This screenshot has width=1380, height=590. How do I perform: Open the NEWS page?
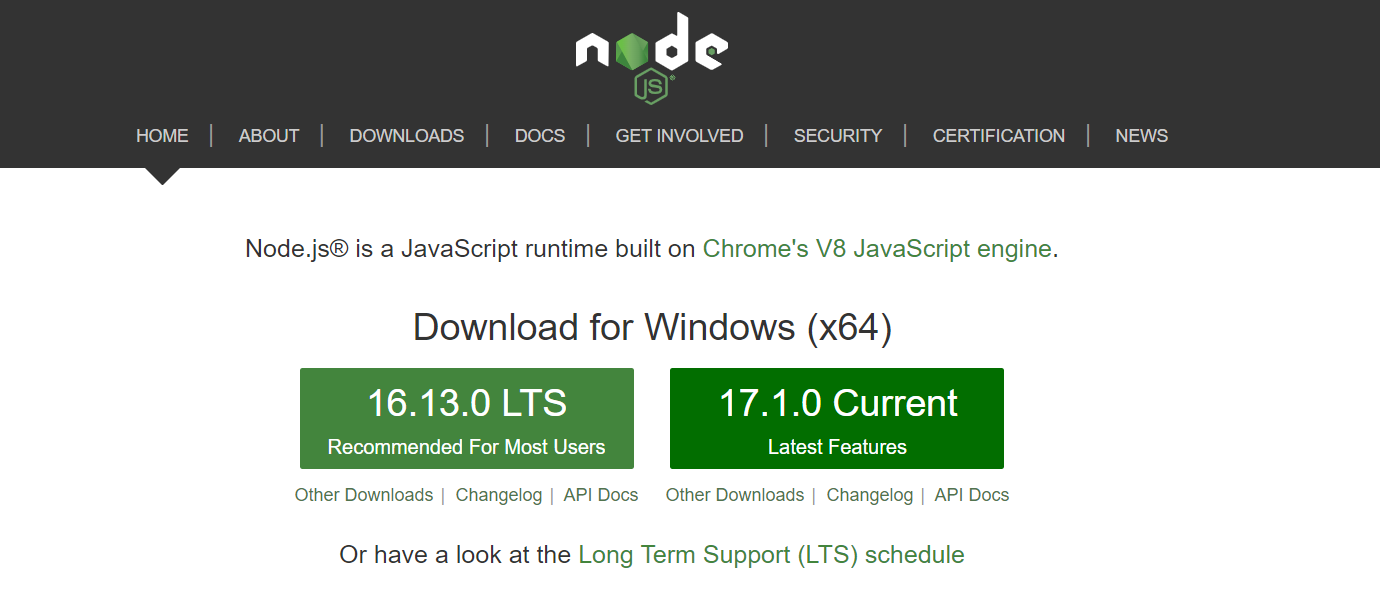1142,136
